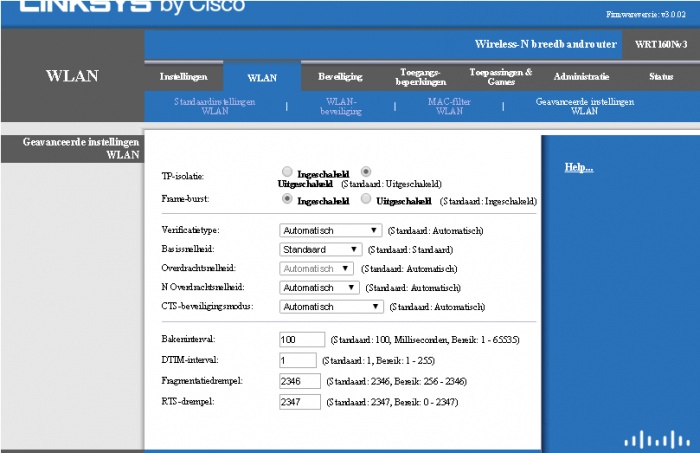Click the Firmwareversie v3.0.02 text
Viewport: 700px width, 453px height.
(646, 14)
